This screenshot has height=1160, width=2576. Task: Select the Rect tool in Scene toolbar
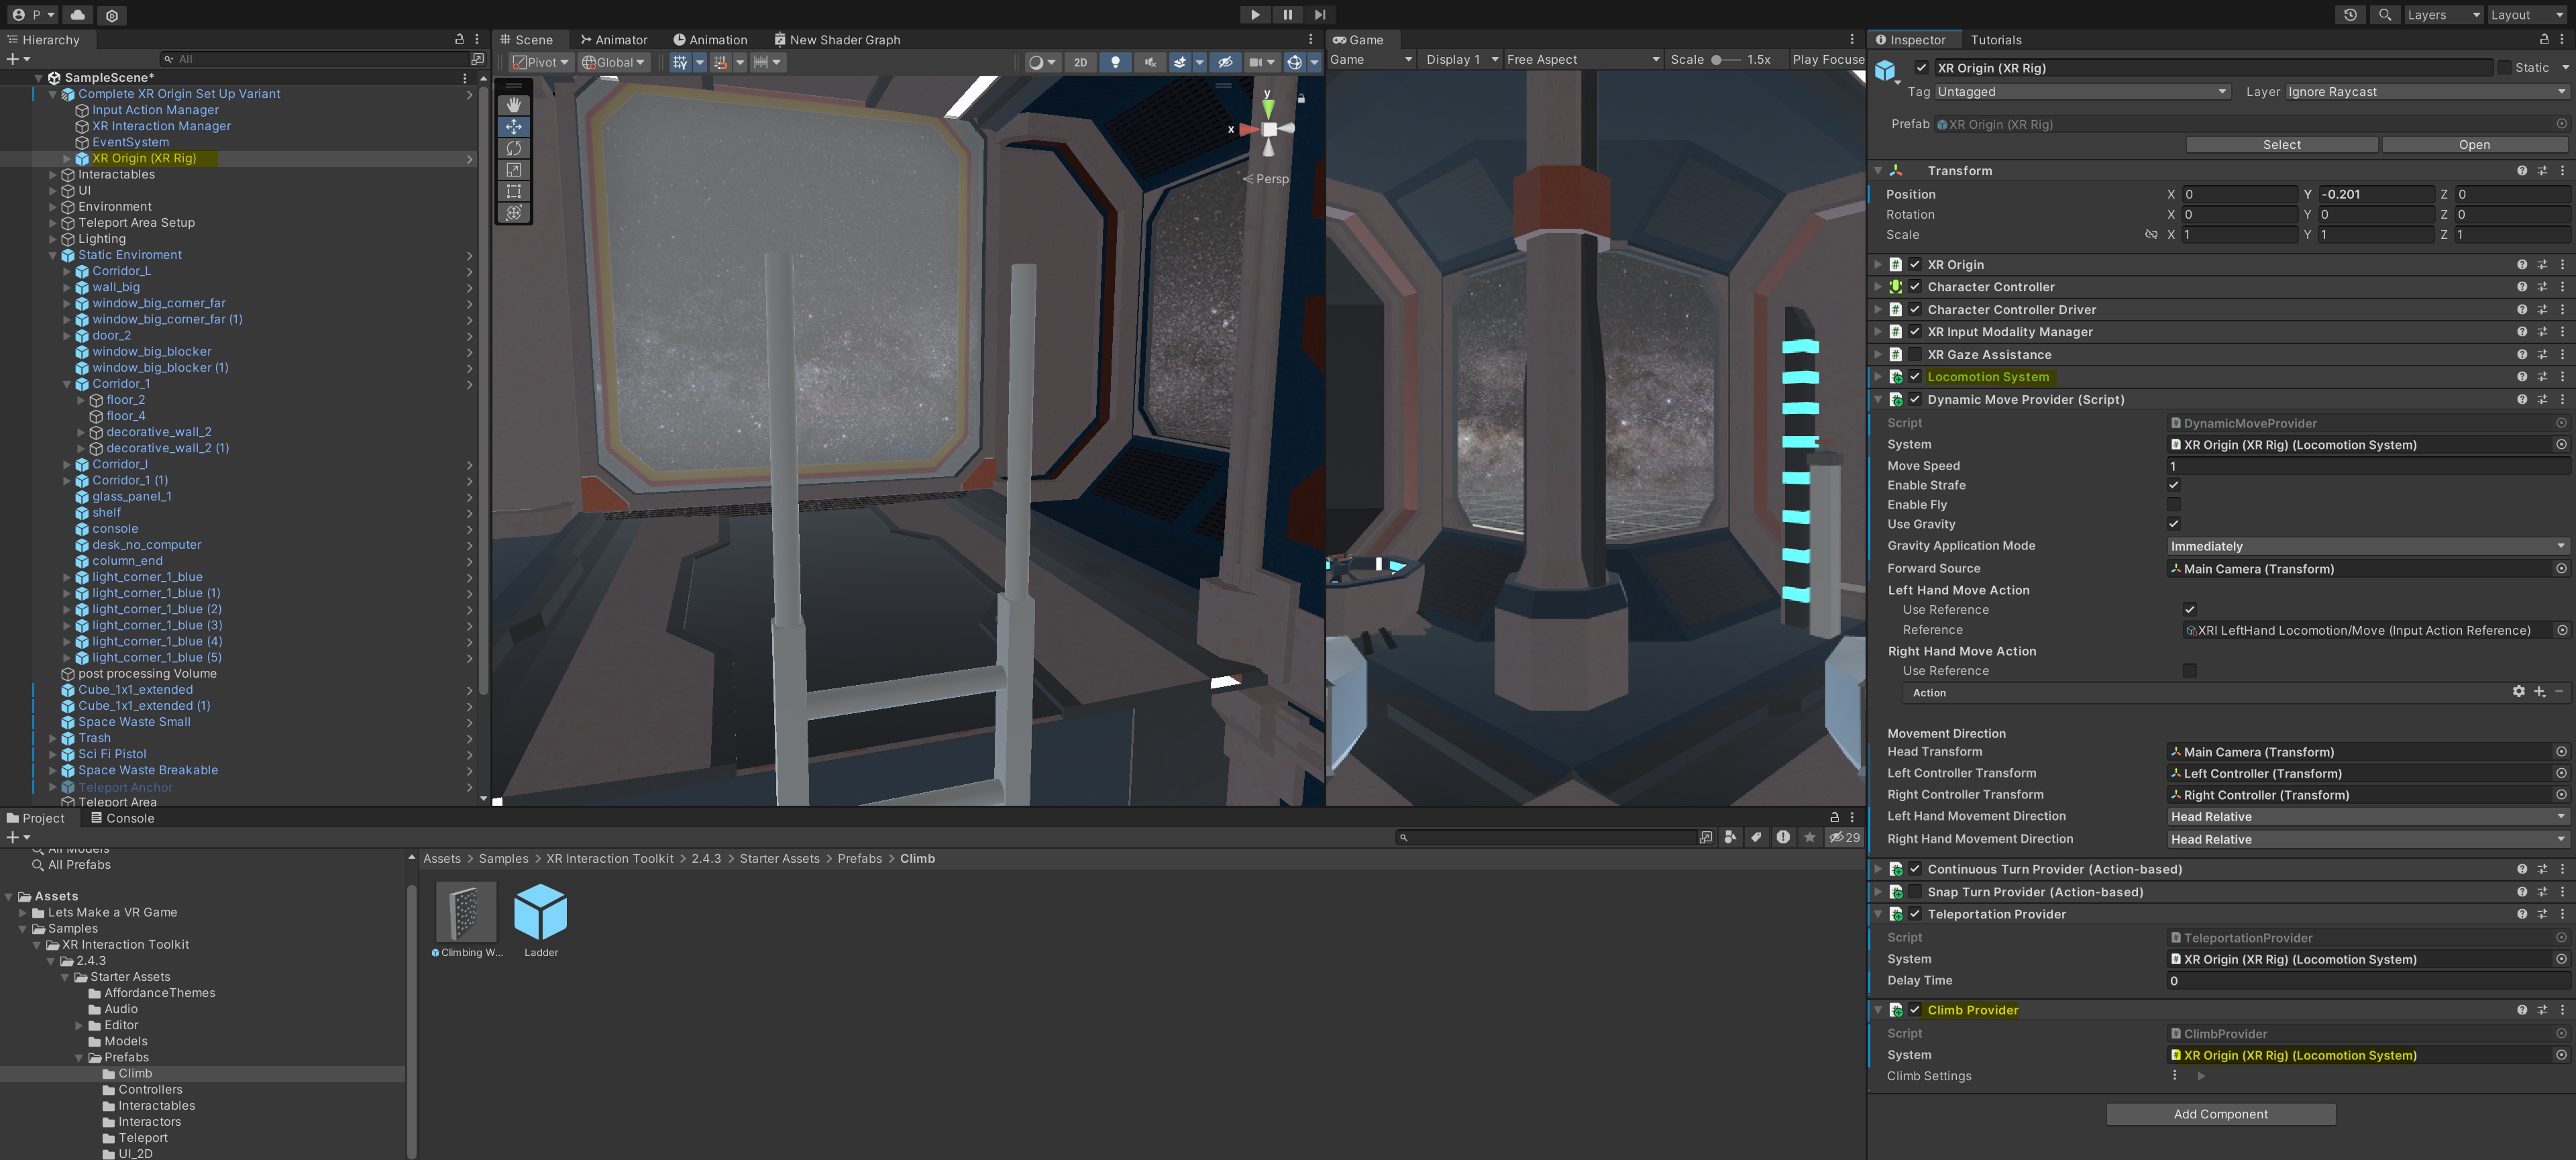point(513,191)
